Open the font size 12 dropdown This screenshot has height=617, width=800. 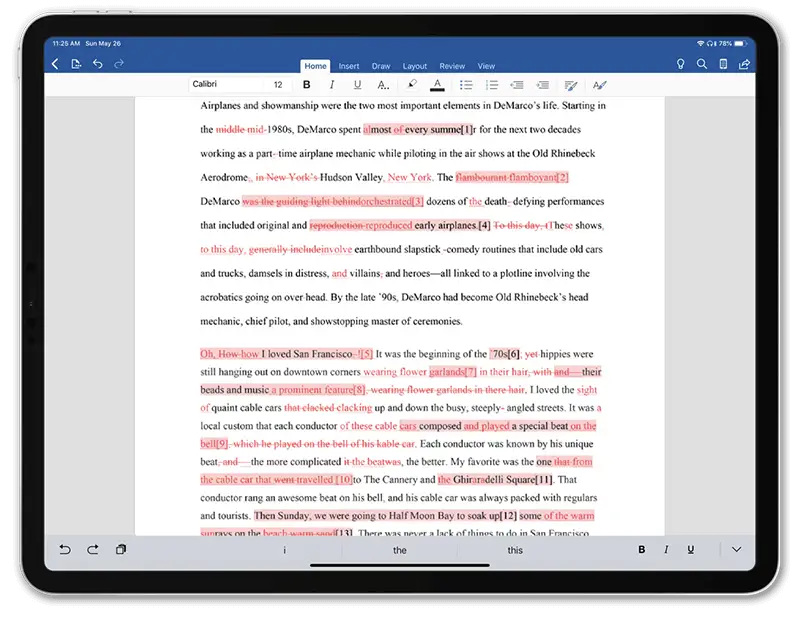(x=278, y=85)
